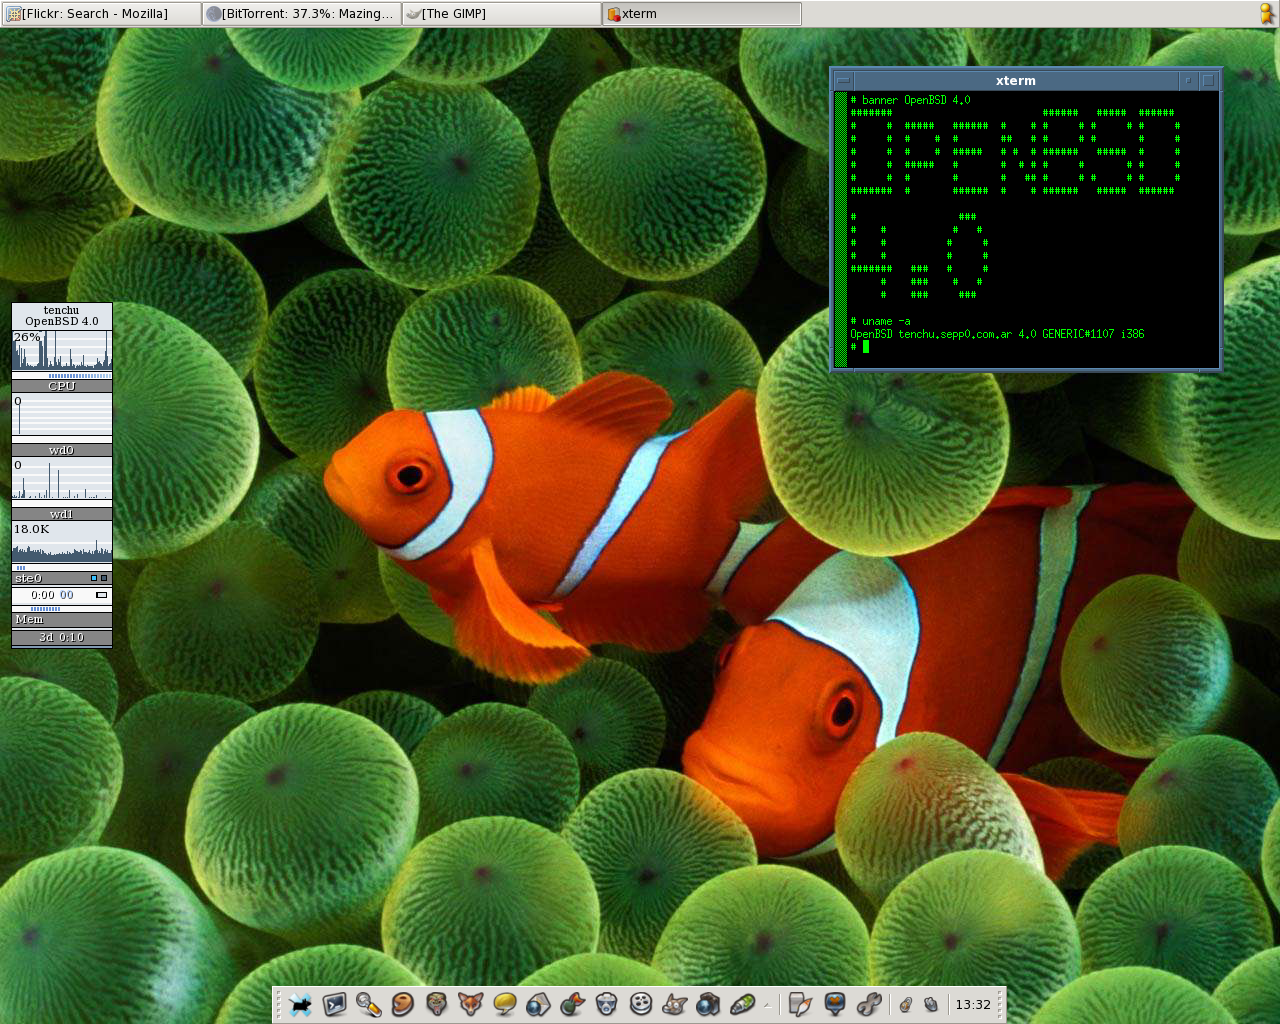The height and width of the screenshot is (1024, 1280).
Task: Open the Xfce mouse menu in panel
Action: coord(300,1004)
